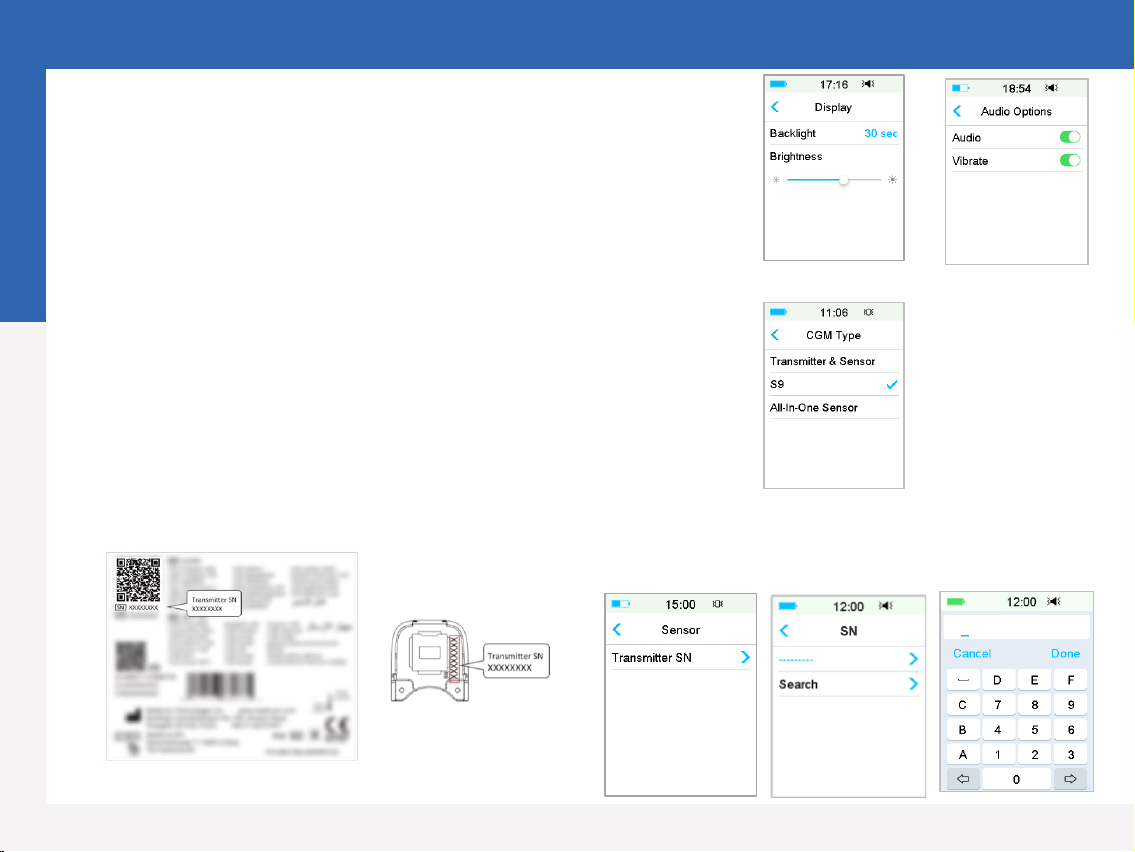Go back from the Sensor screen

click(617, 630)
